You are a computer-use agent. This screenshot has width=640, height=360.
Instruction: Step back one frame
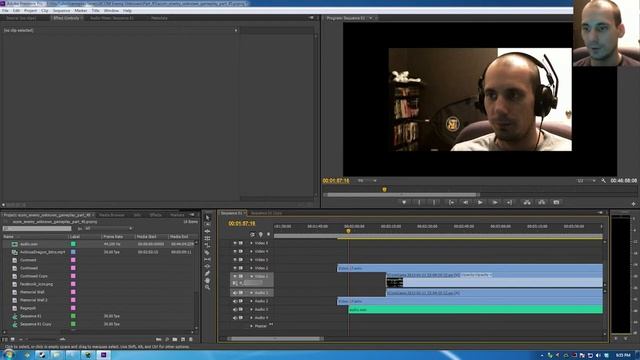coord(465,202)
